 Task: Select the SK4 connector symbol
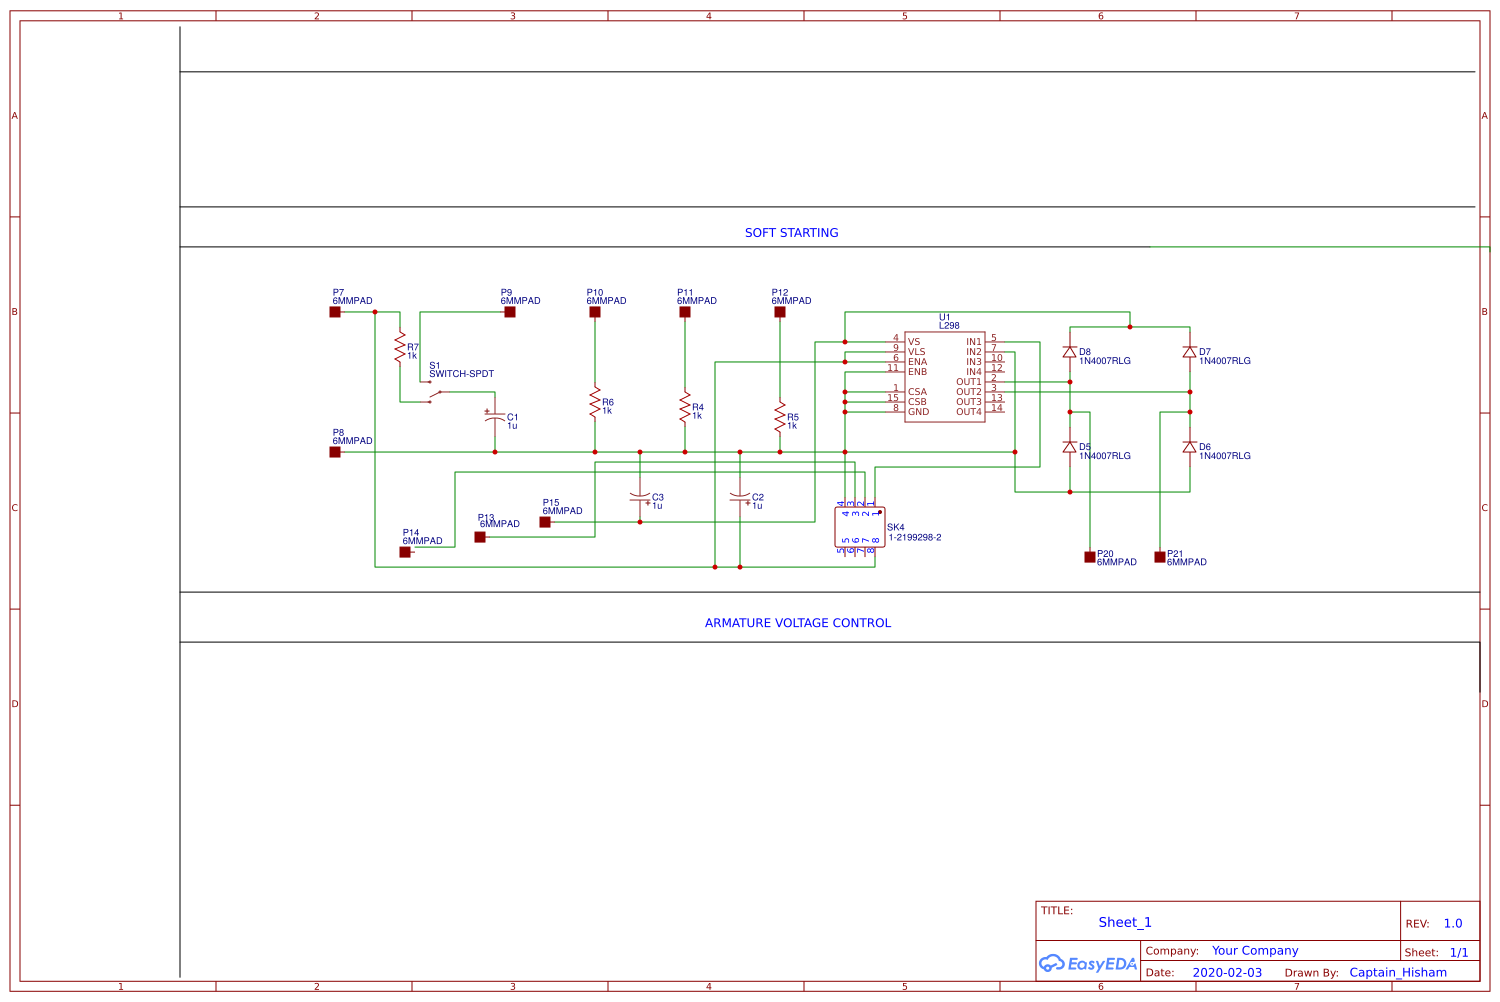859,527
